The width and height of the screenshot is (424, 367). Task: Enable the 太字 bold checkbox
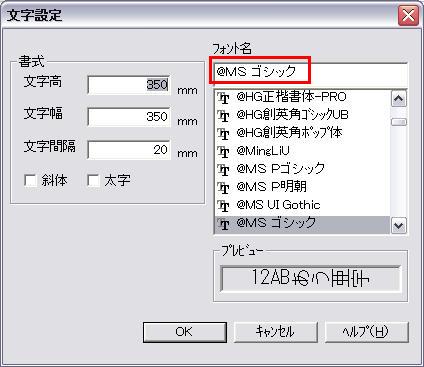click(93, 181)
